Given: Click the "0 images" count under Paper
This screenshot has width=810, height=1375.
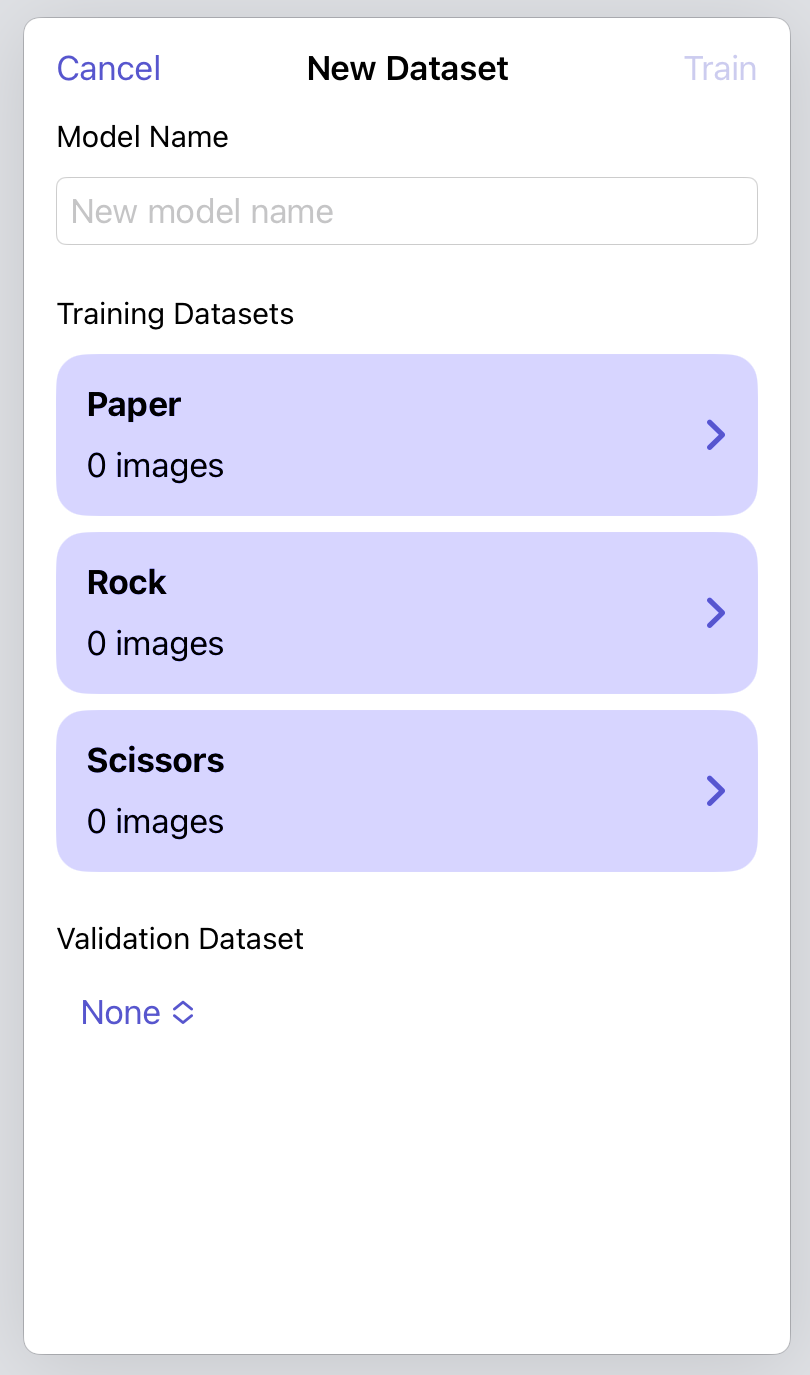Looking at the screenshot, I should point(155,466).
